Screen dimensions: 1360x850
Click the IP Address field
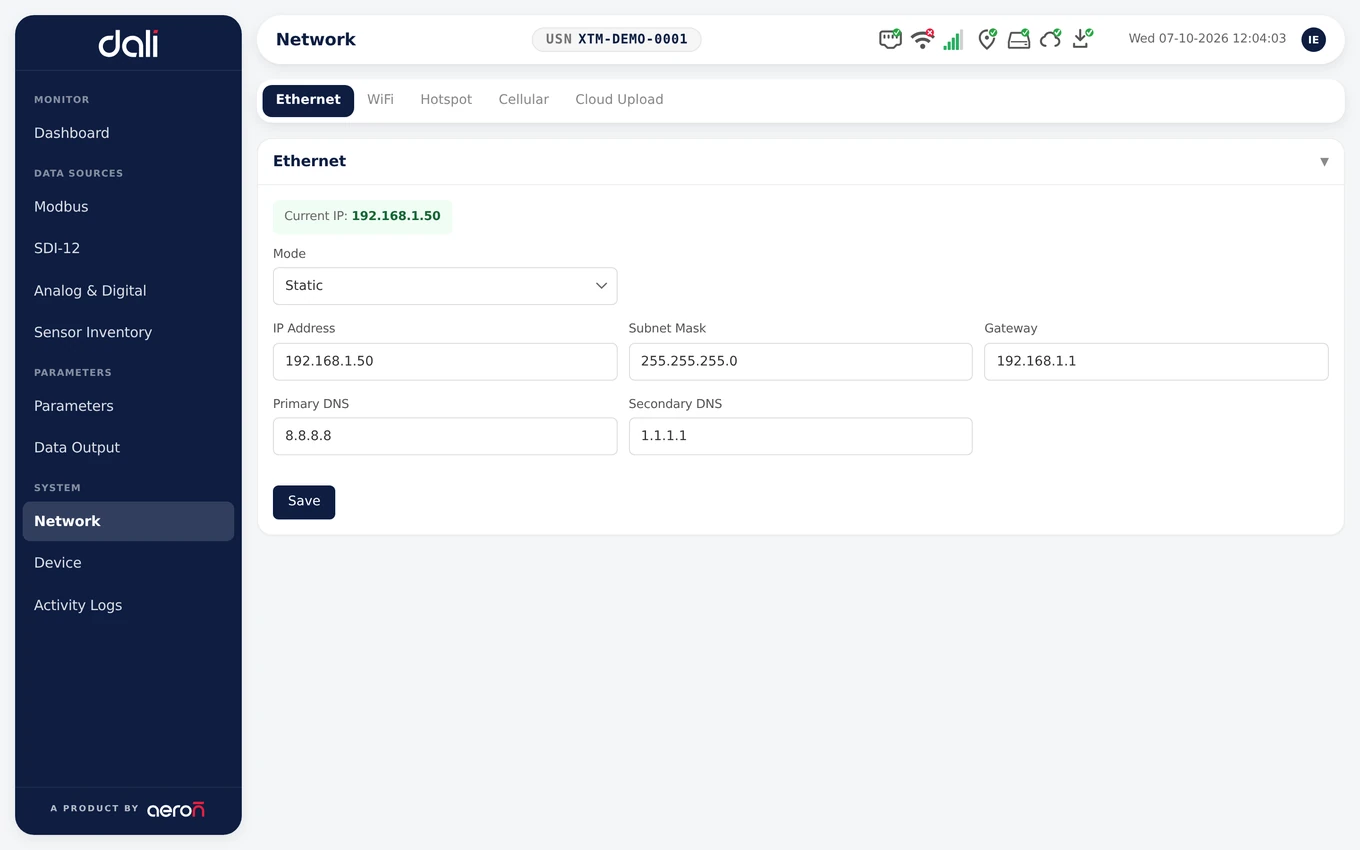pyautogui.click(x=445, y=361)
